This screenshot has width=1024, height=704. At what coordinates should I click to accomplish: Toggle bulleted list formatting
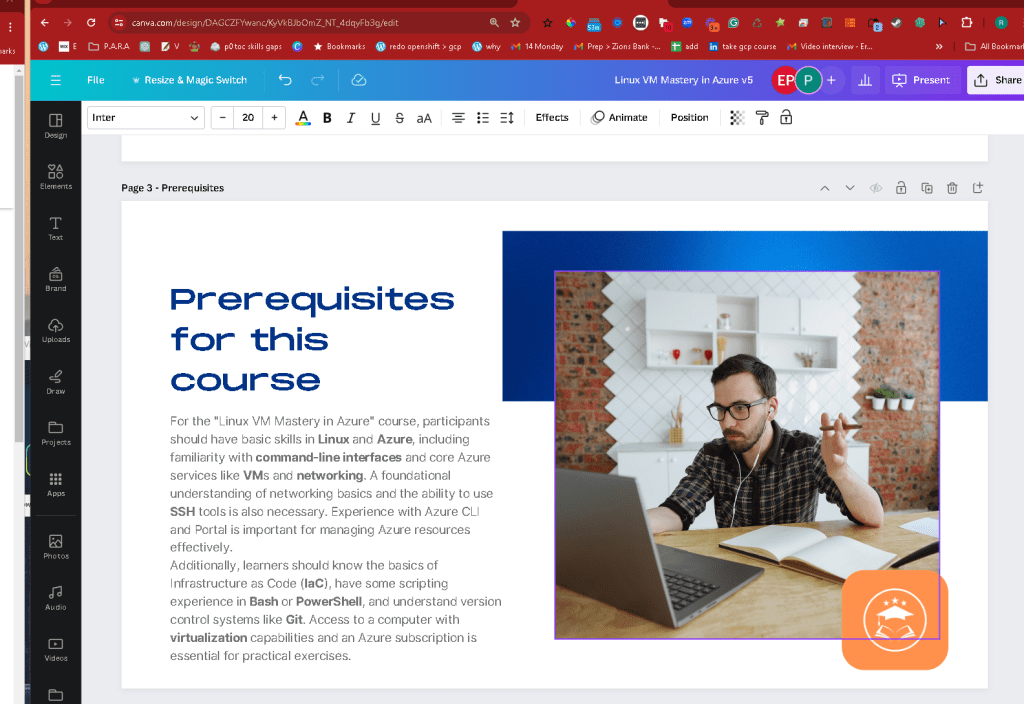(x=483, y=118)
